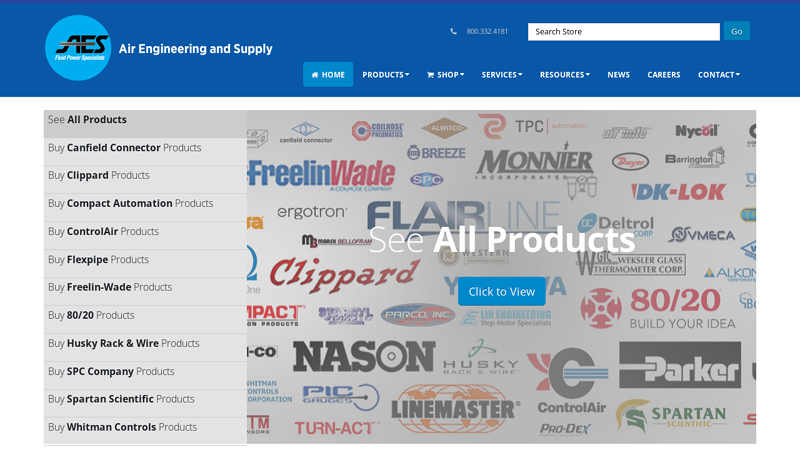Image resolution: width=800 pixels, height=450 pixels.
Task: Click the Deltrol Corp logo
Action: [x=616, y=225]
